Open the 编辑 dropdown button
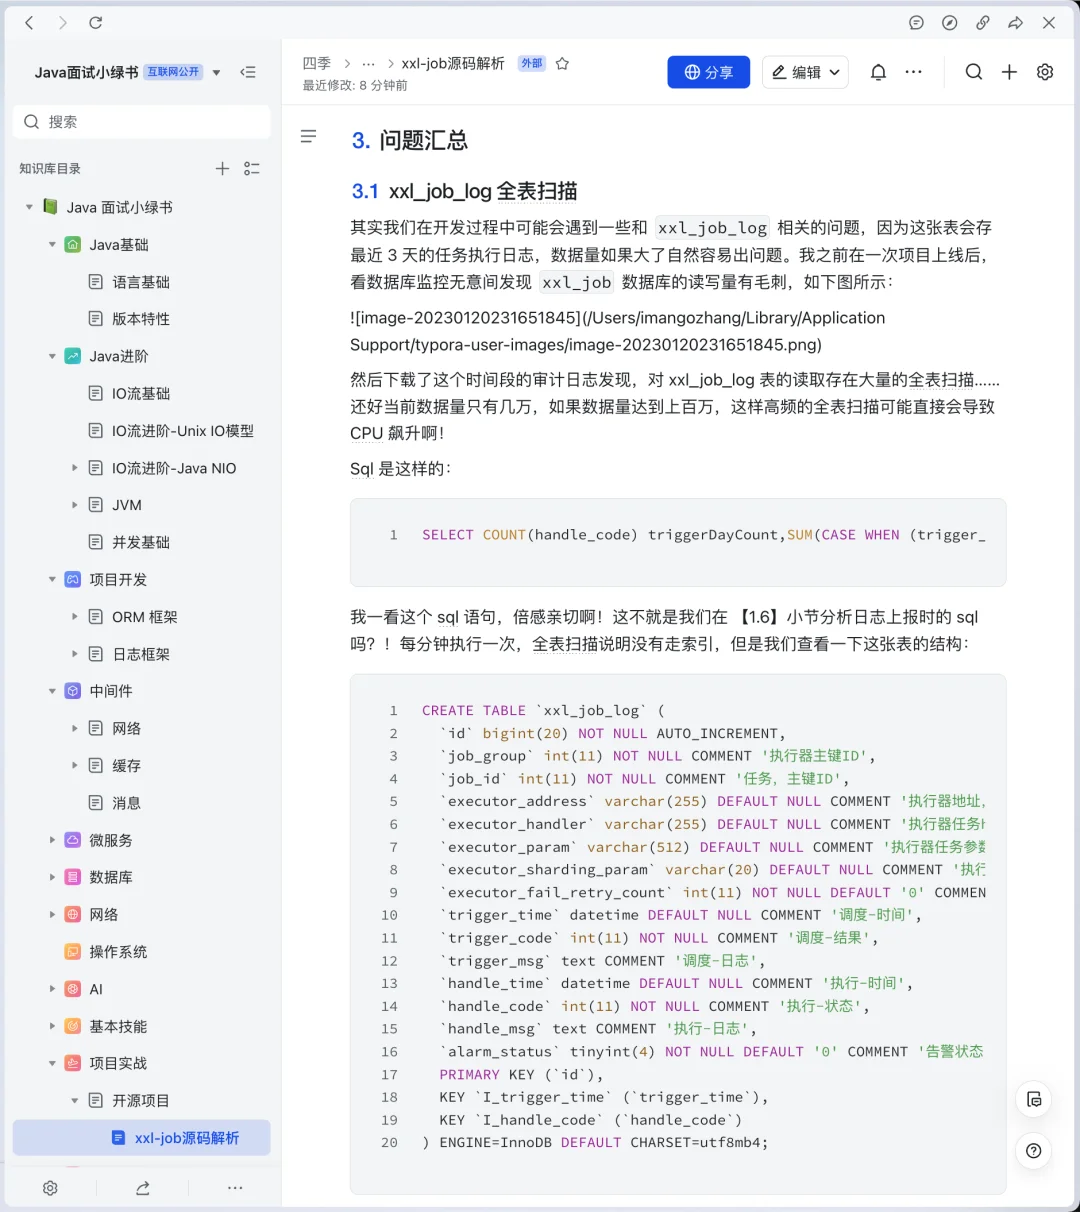Viewport: 1080px width, 1212px height. [x=805, y=72]
